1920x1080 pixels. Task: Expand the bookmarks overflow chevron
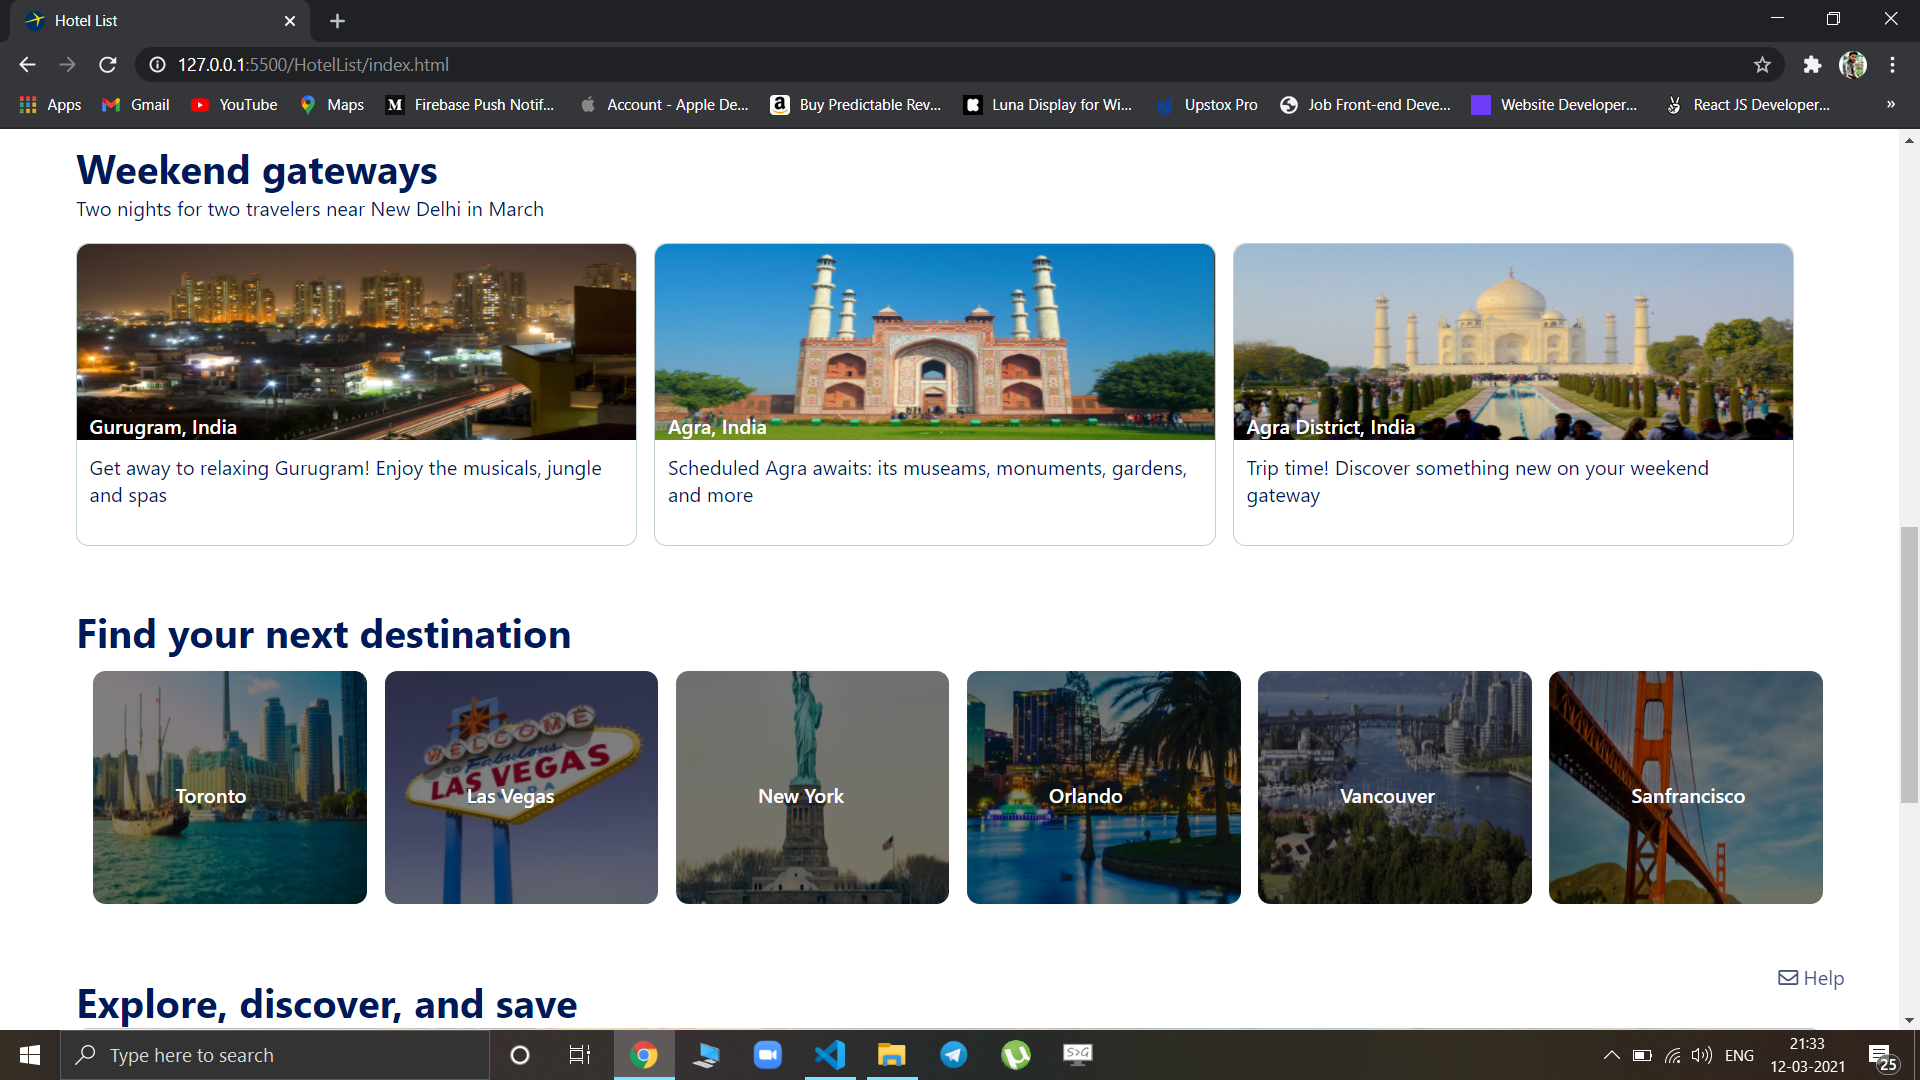pyautogui.click(x=1890, y=104)
